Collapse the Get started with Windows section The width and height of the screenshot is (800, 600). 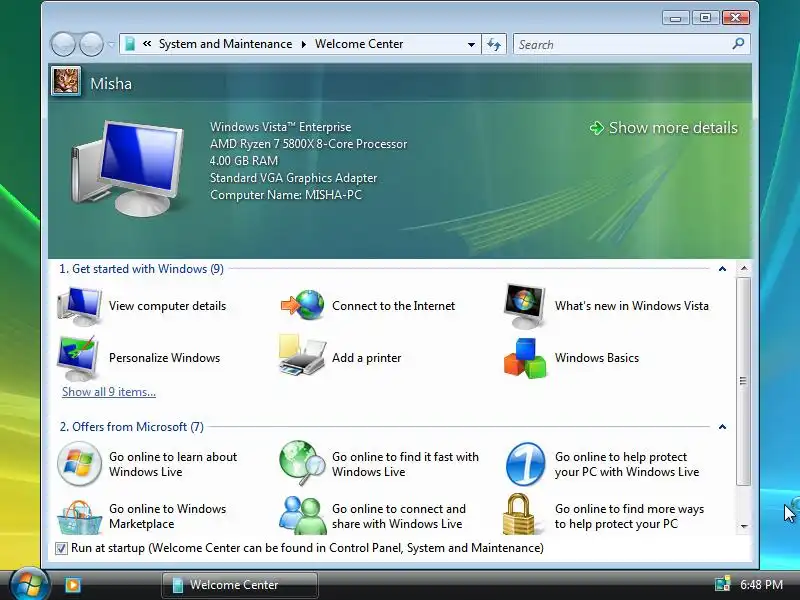point(722,269)
